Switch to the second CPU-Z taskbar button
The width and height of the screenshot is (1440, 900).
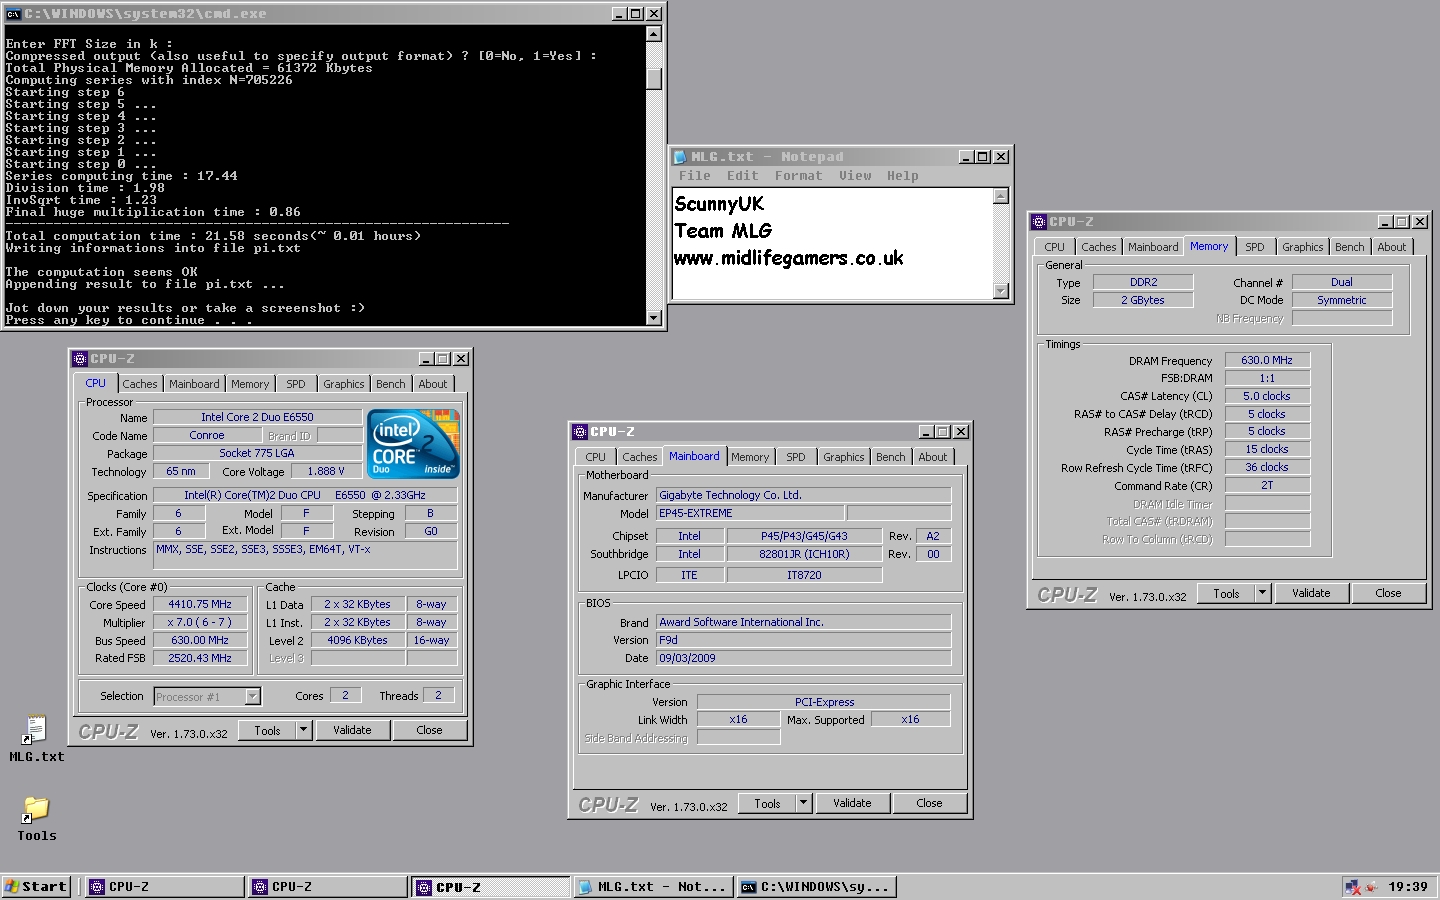pyautogui.click(x=327, y=887)
